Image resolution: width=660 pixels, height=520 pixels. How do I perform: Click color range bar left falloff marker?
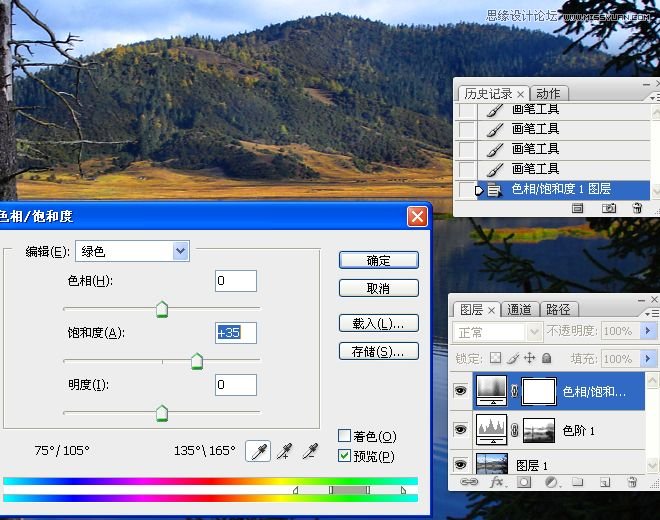click(x=295, y=490)
